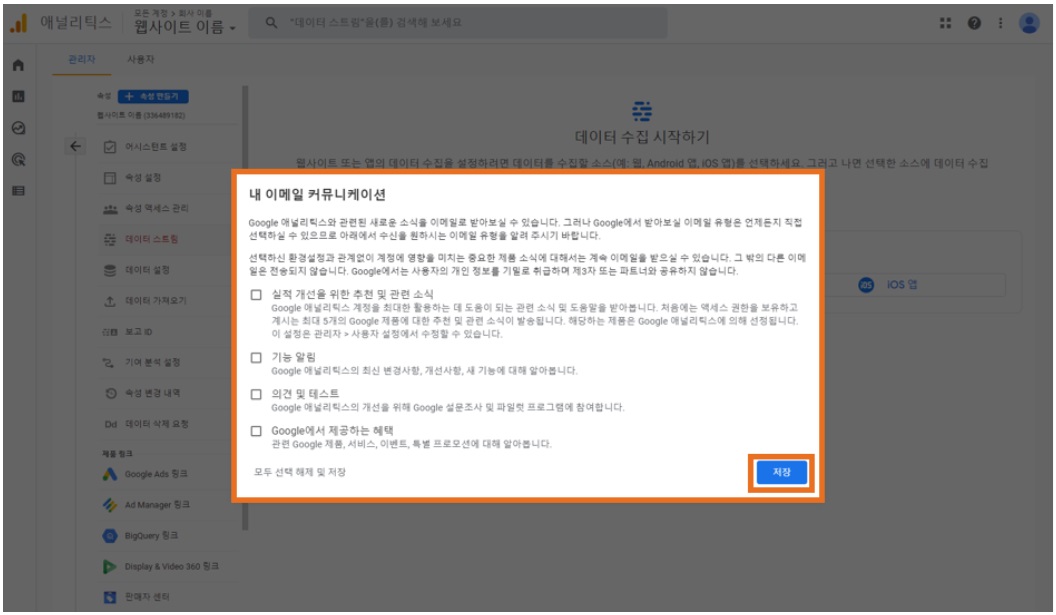Click the BigQuery 링크 logo icon
Screen dimensions: 1056x615
pos(110,536)
